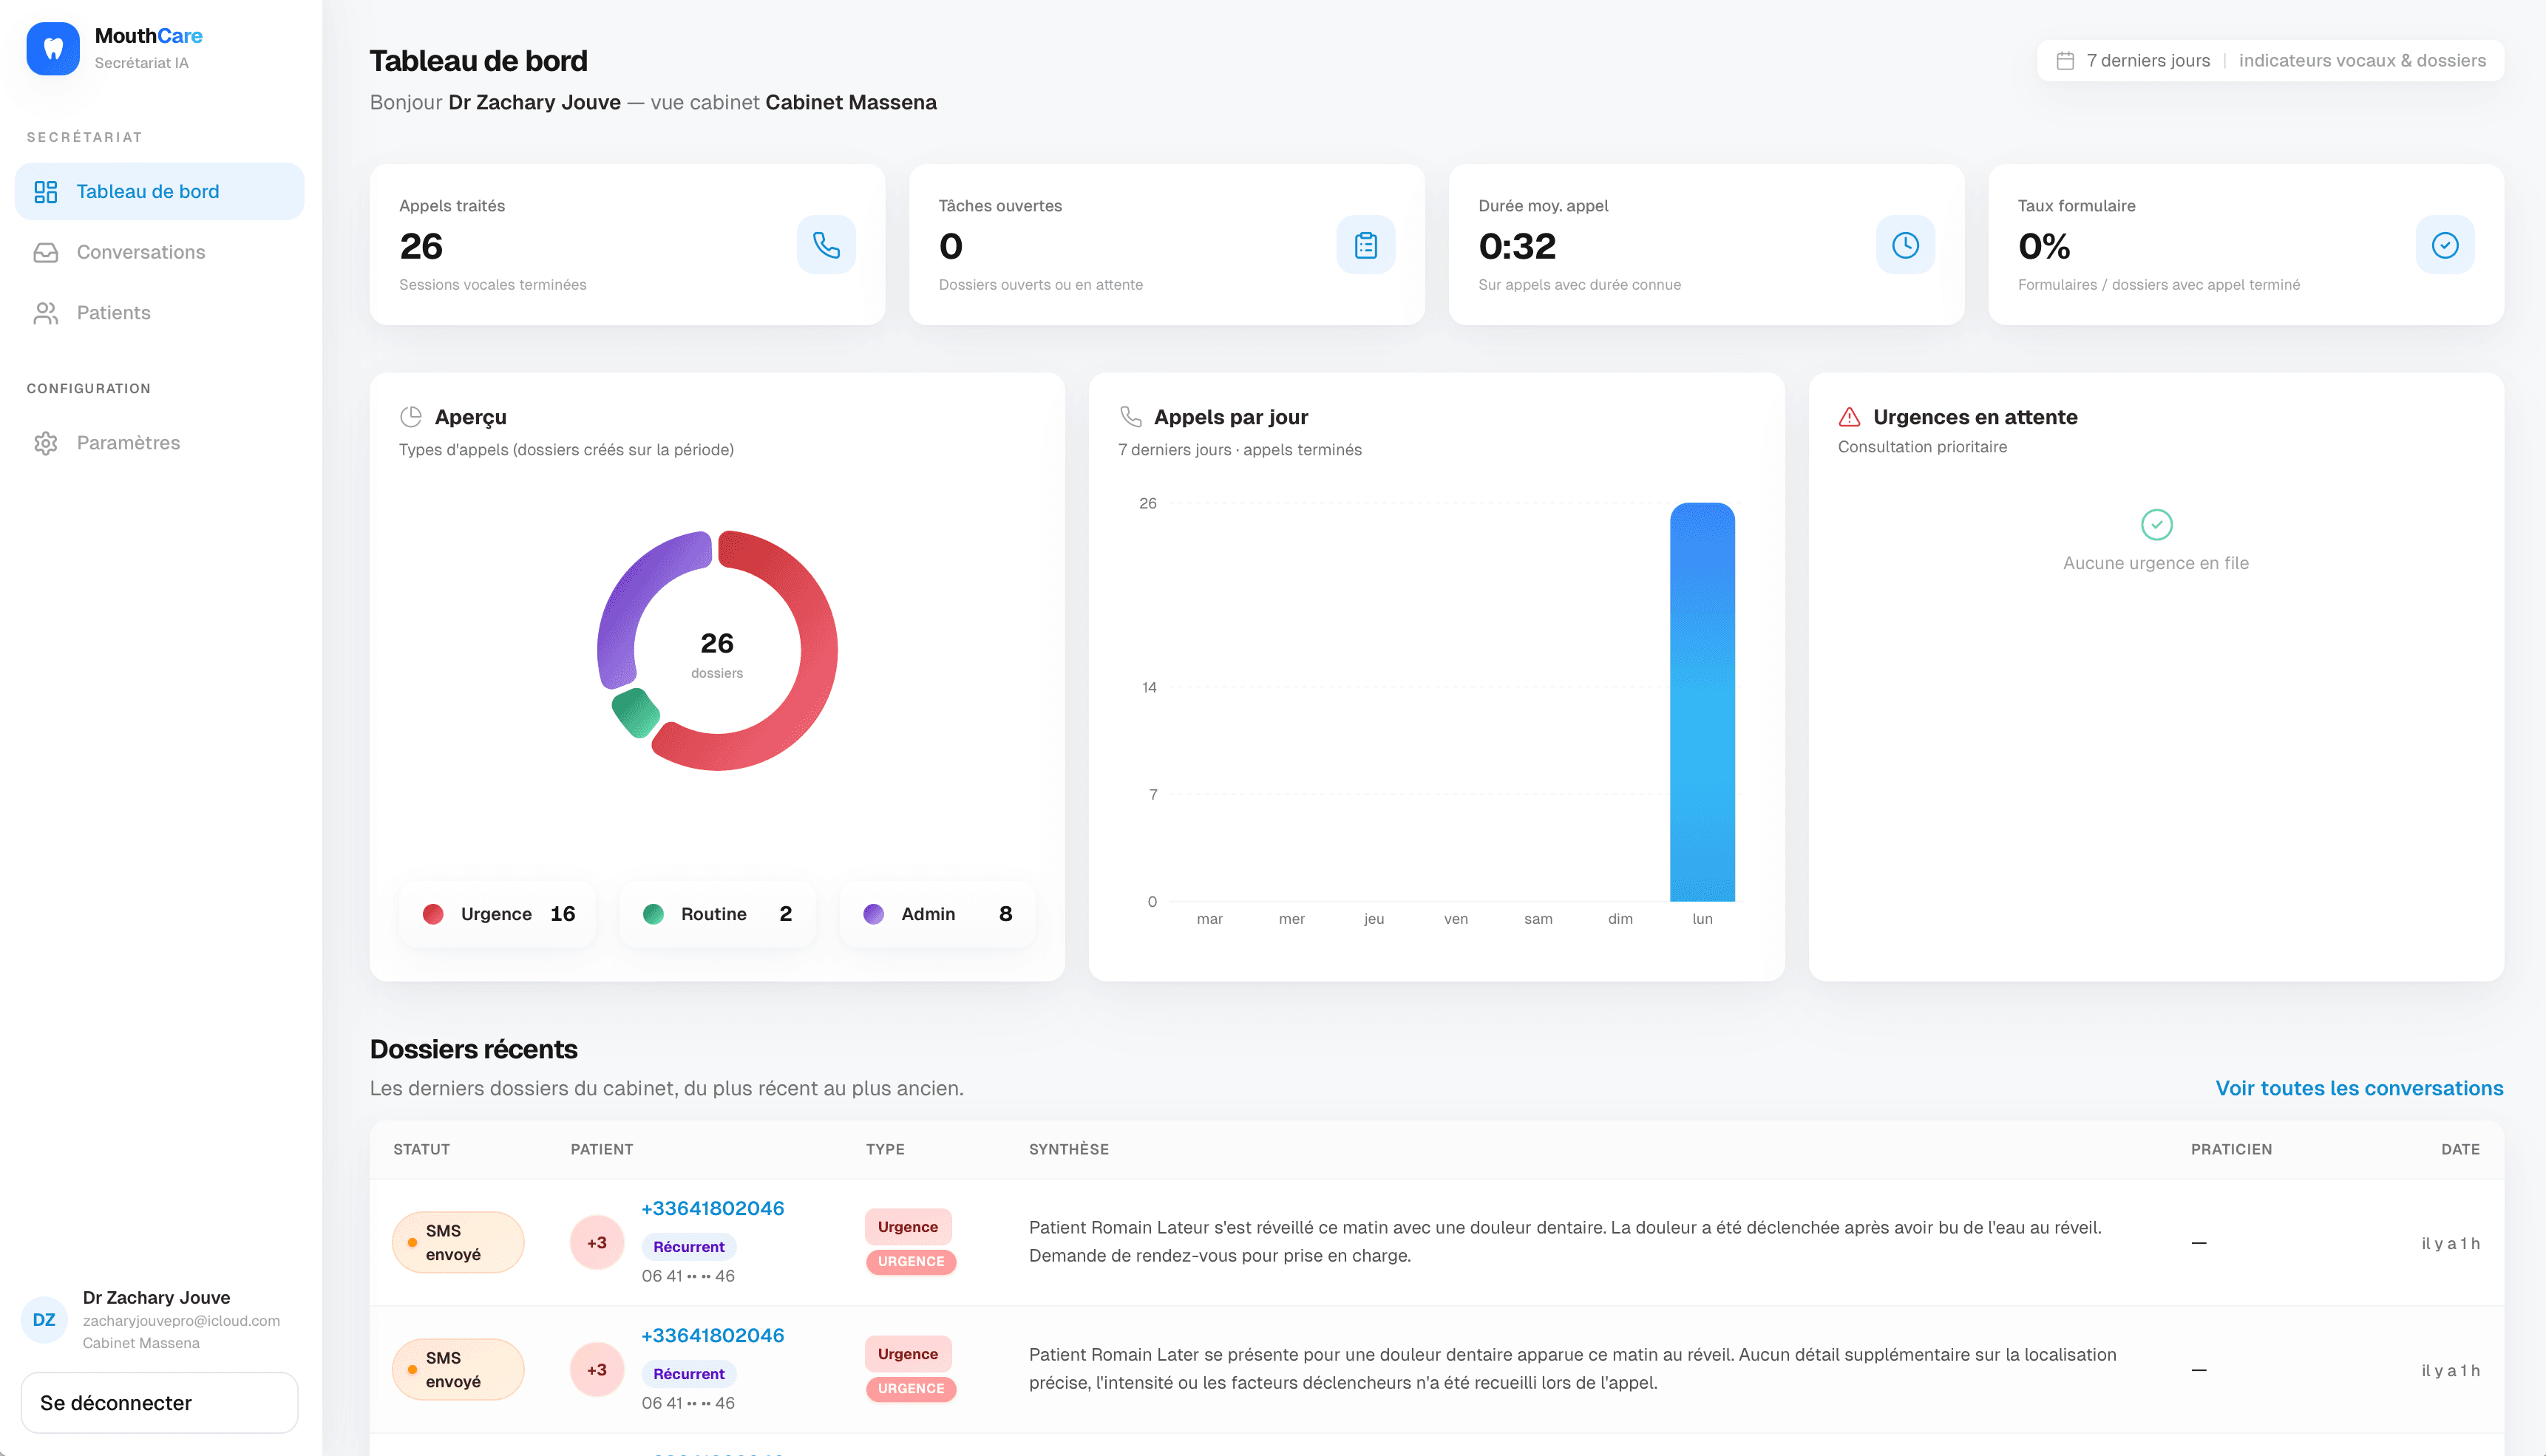
Task: Open the +33641802046 link in Romain Later row
Action: pyautogui.click(x=713, y=1335)
